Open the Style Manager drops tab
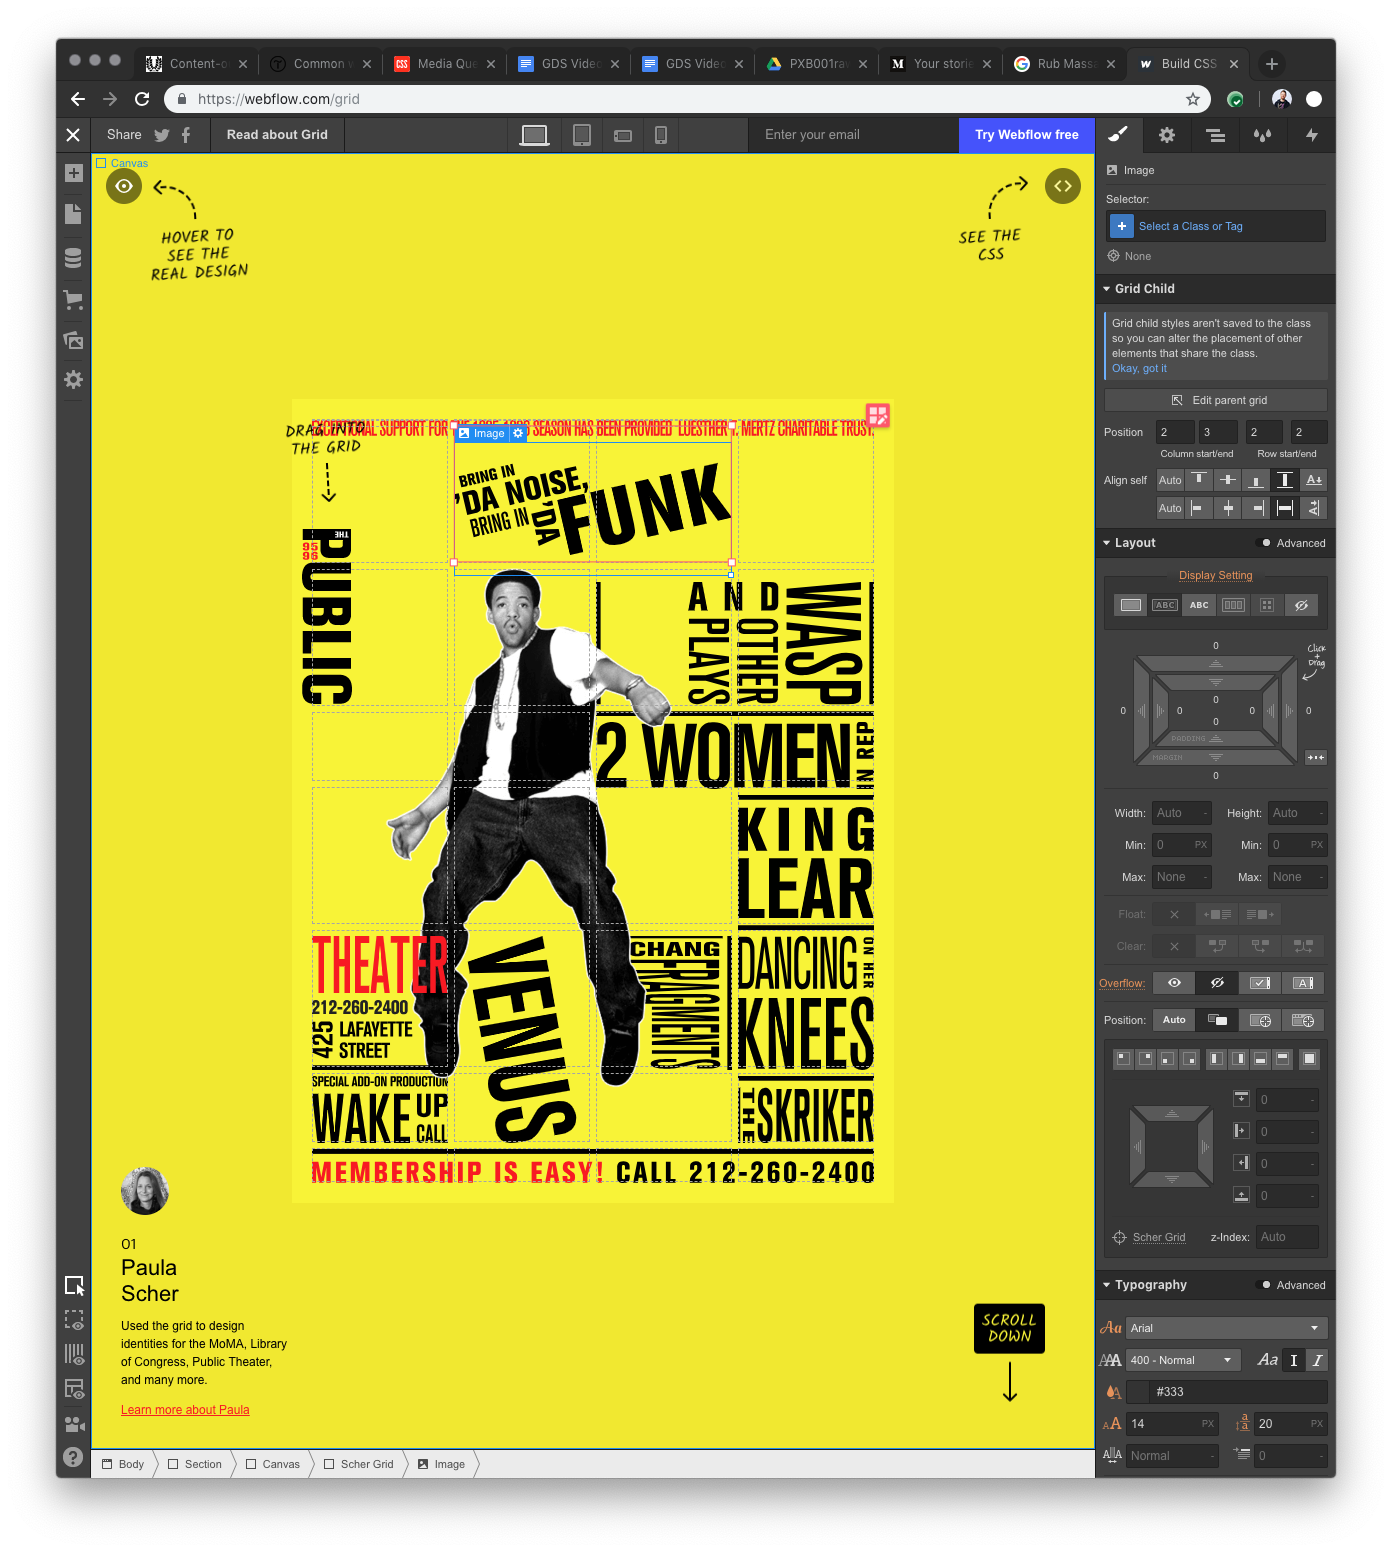Image resolution: width=1392 pixels, height=1552 pixels. (x=1263, y=134)
